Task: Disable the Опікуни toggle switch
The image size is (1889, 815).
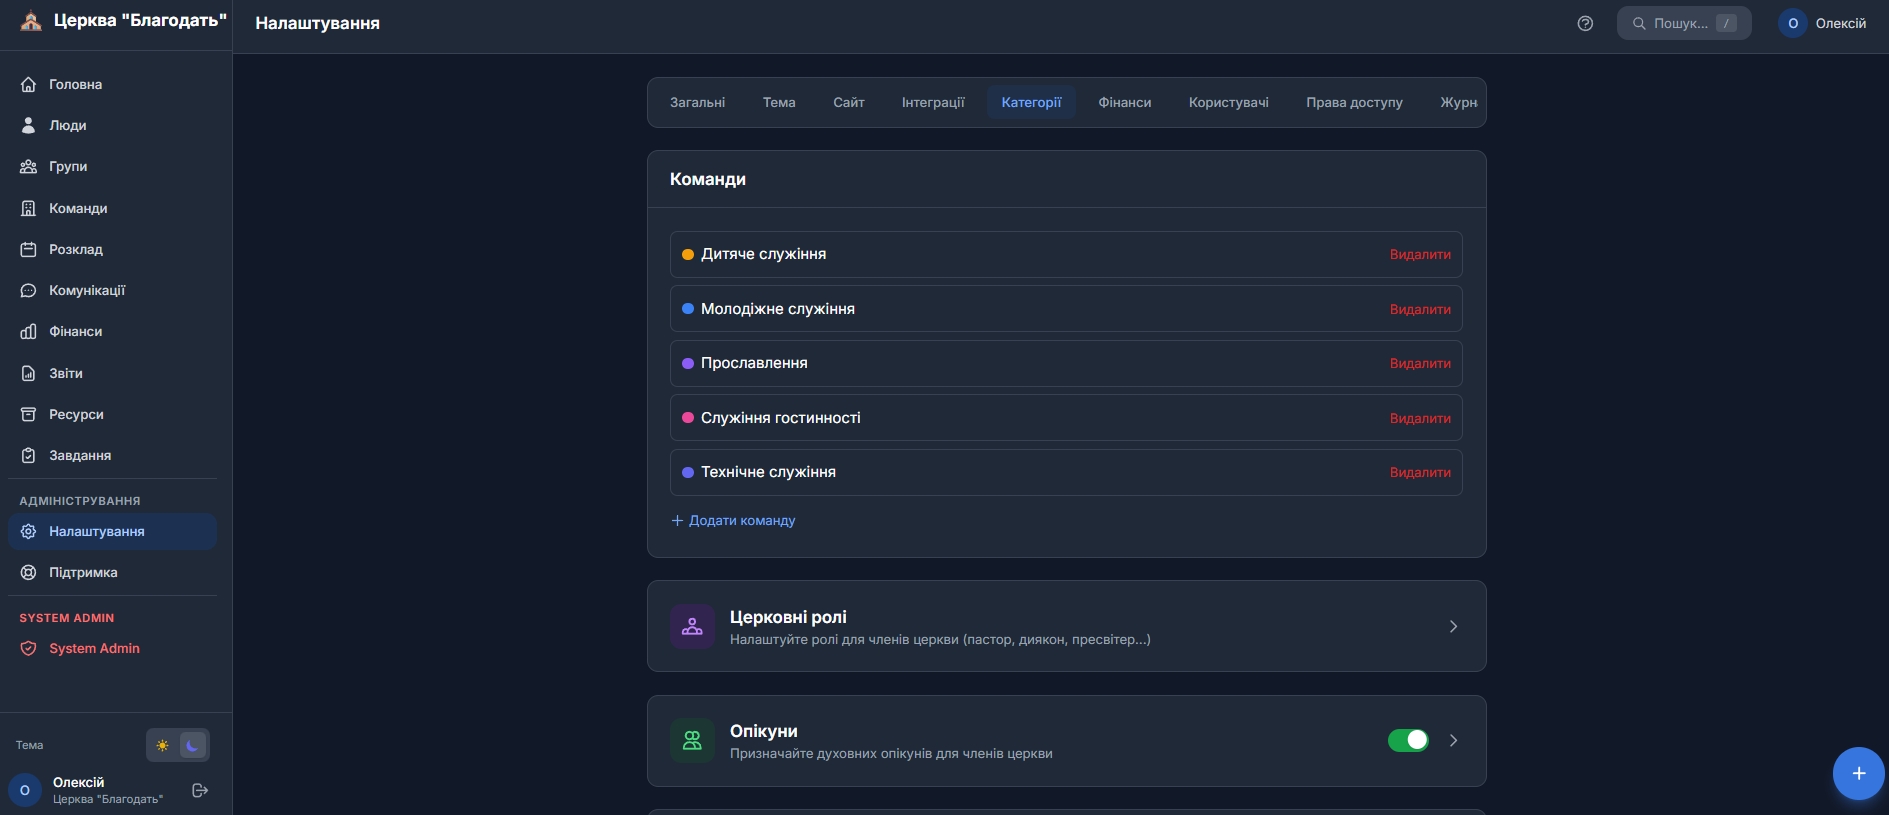Action: pos(1408,740)
